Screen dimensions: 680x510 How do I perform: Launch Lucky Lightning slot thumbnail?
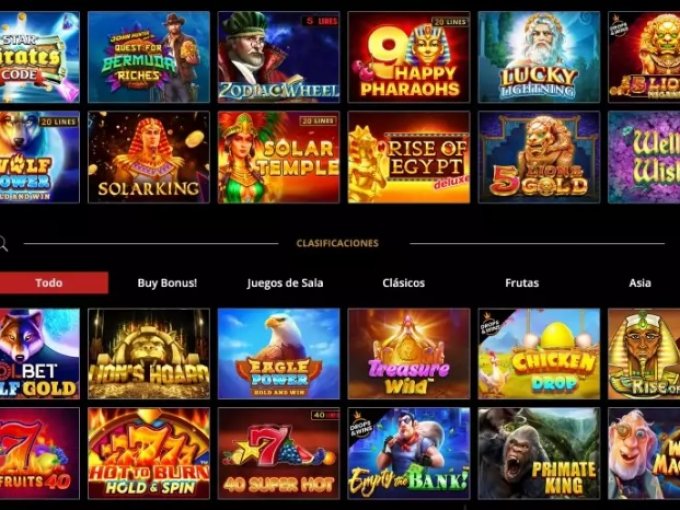coord(539,57)
